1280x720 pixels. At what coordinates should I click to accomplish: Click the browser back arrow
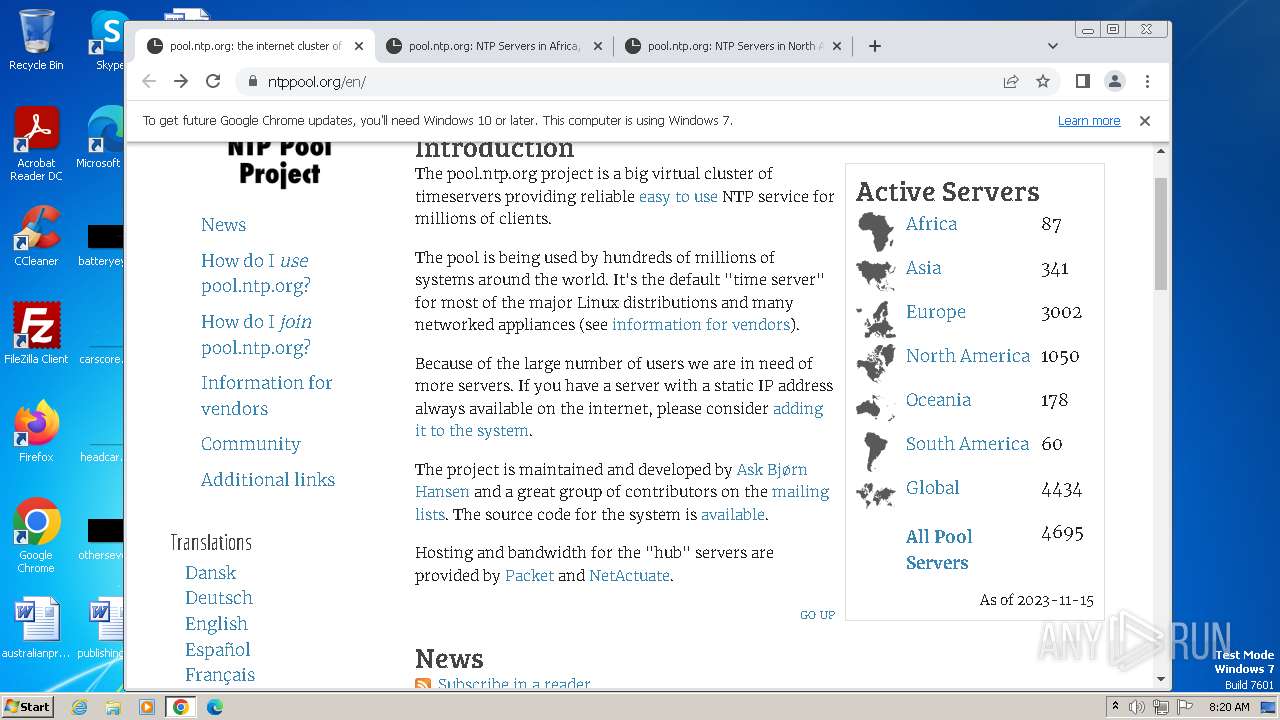pos(149,81)
